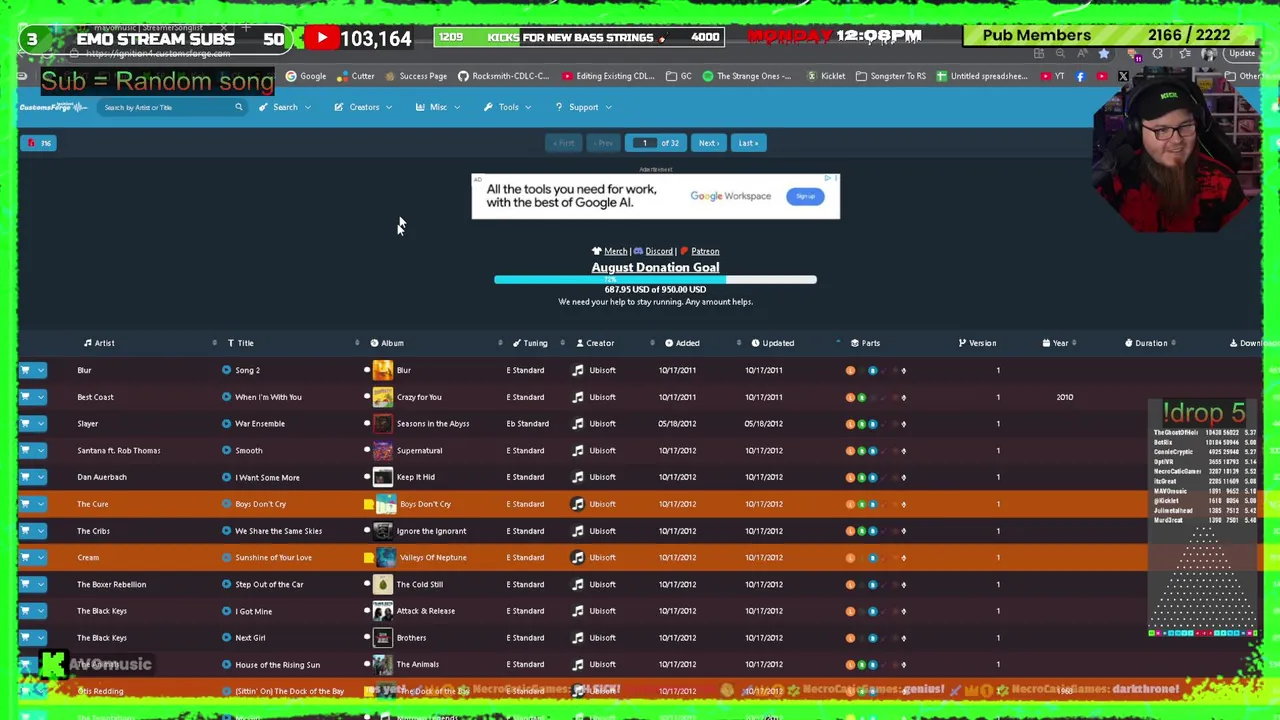This screenshot has width=1280, height=720.
Task: Open Google bookmark
Action: [306, 76]
